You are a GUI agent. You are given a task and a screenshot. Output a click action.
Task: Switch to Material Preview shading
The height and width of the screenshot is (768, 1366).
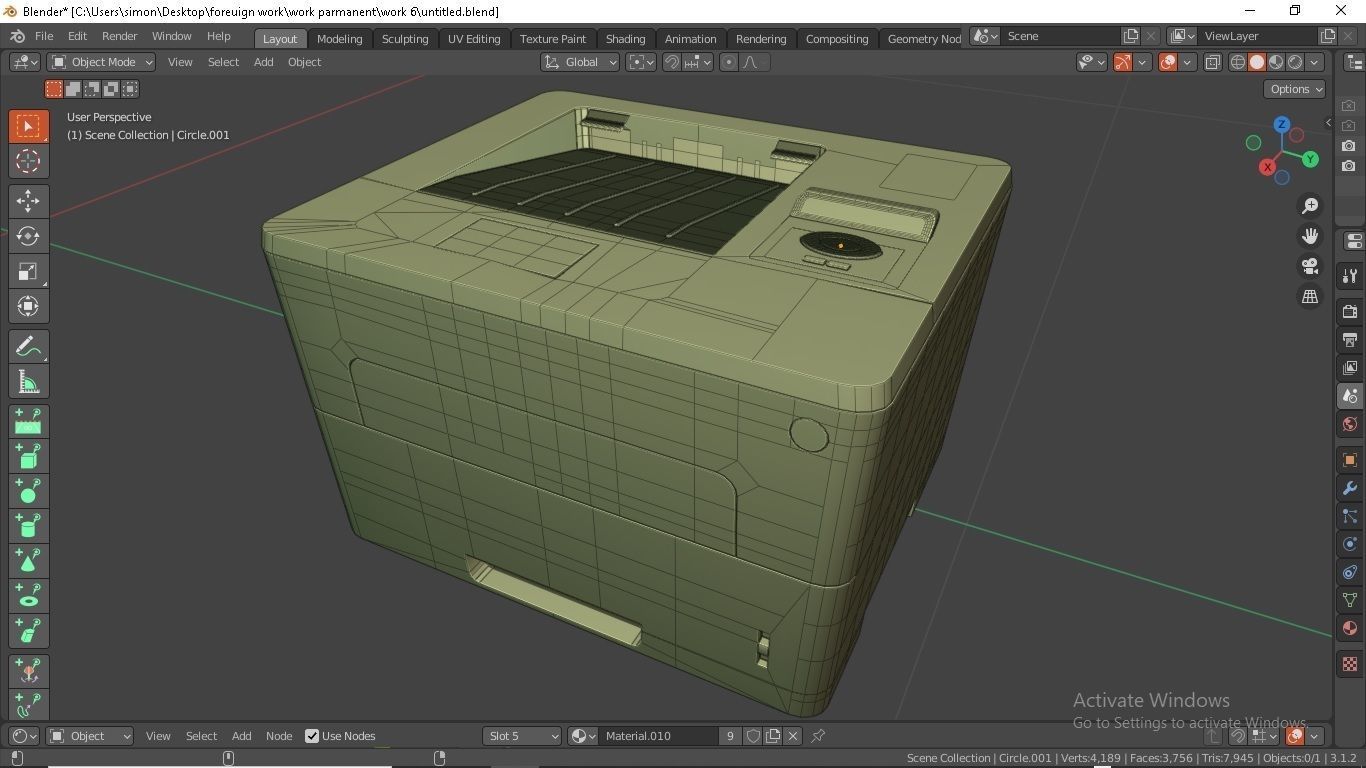[1276, 62]
